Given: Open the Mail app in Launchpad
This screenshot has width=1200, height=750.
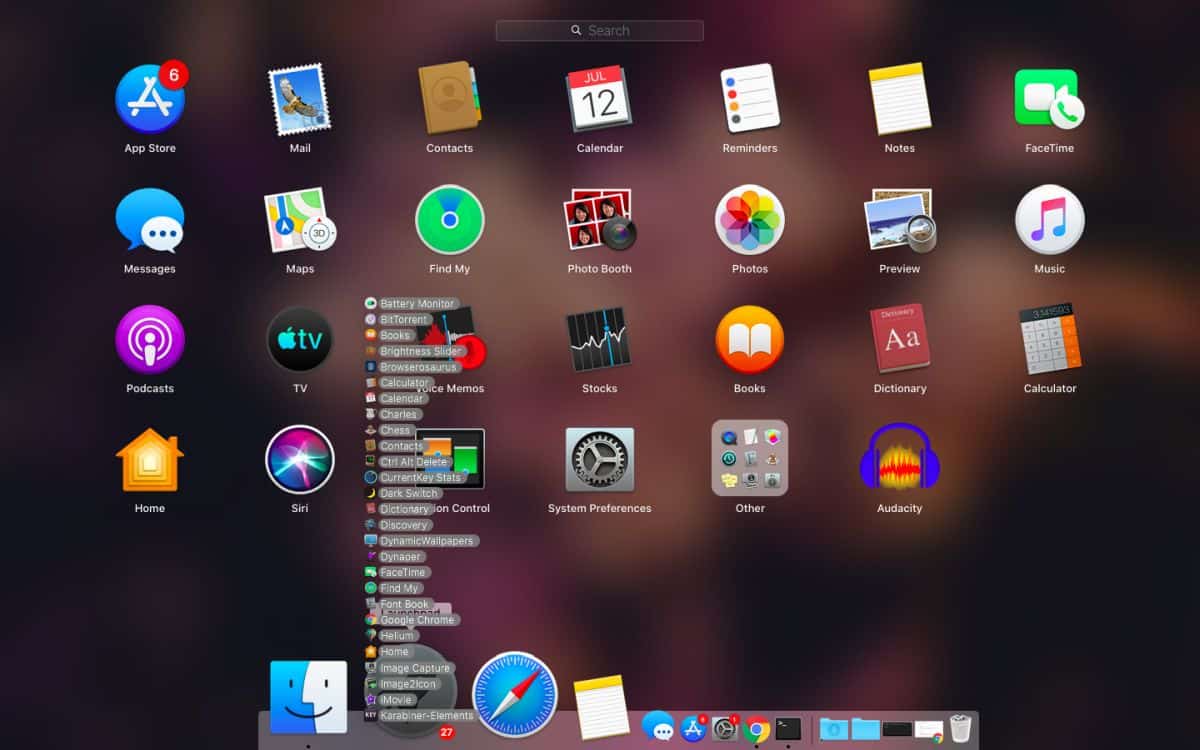Looking at the screenshot, I should tap(299, 99).
